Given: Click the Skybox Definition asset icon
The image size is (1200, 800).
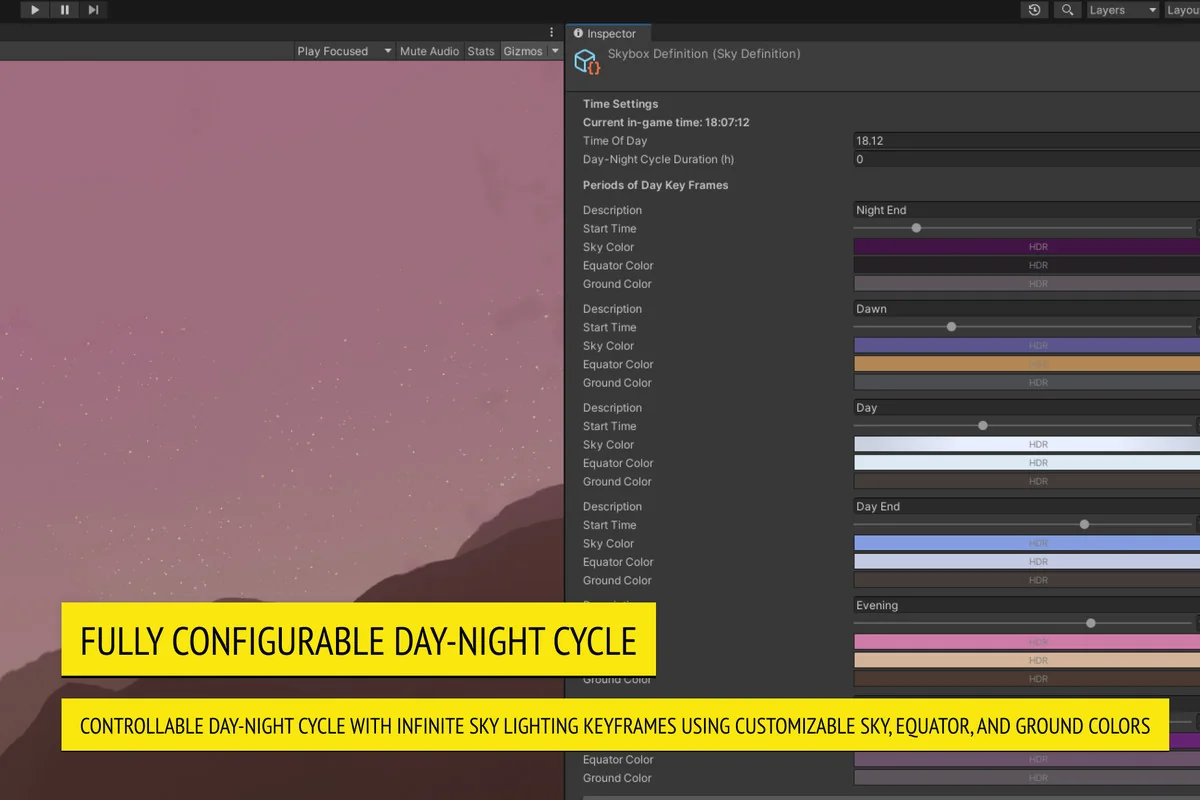Looking at the screenshot, I should click(587, 63).
